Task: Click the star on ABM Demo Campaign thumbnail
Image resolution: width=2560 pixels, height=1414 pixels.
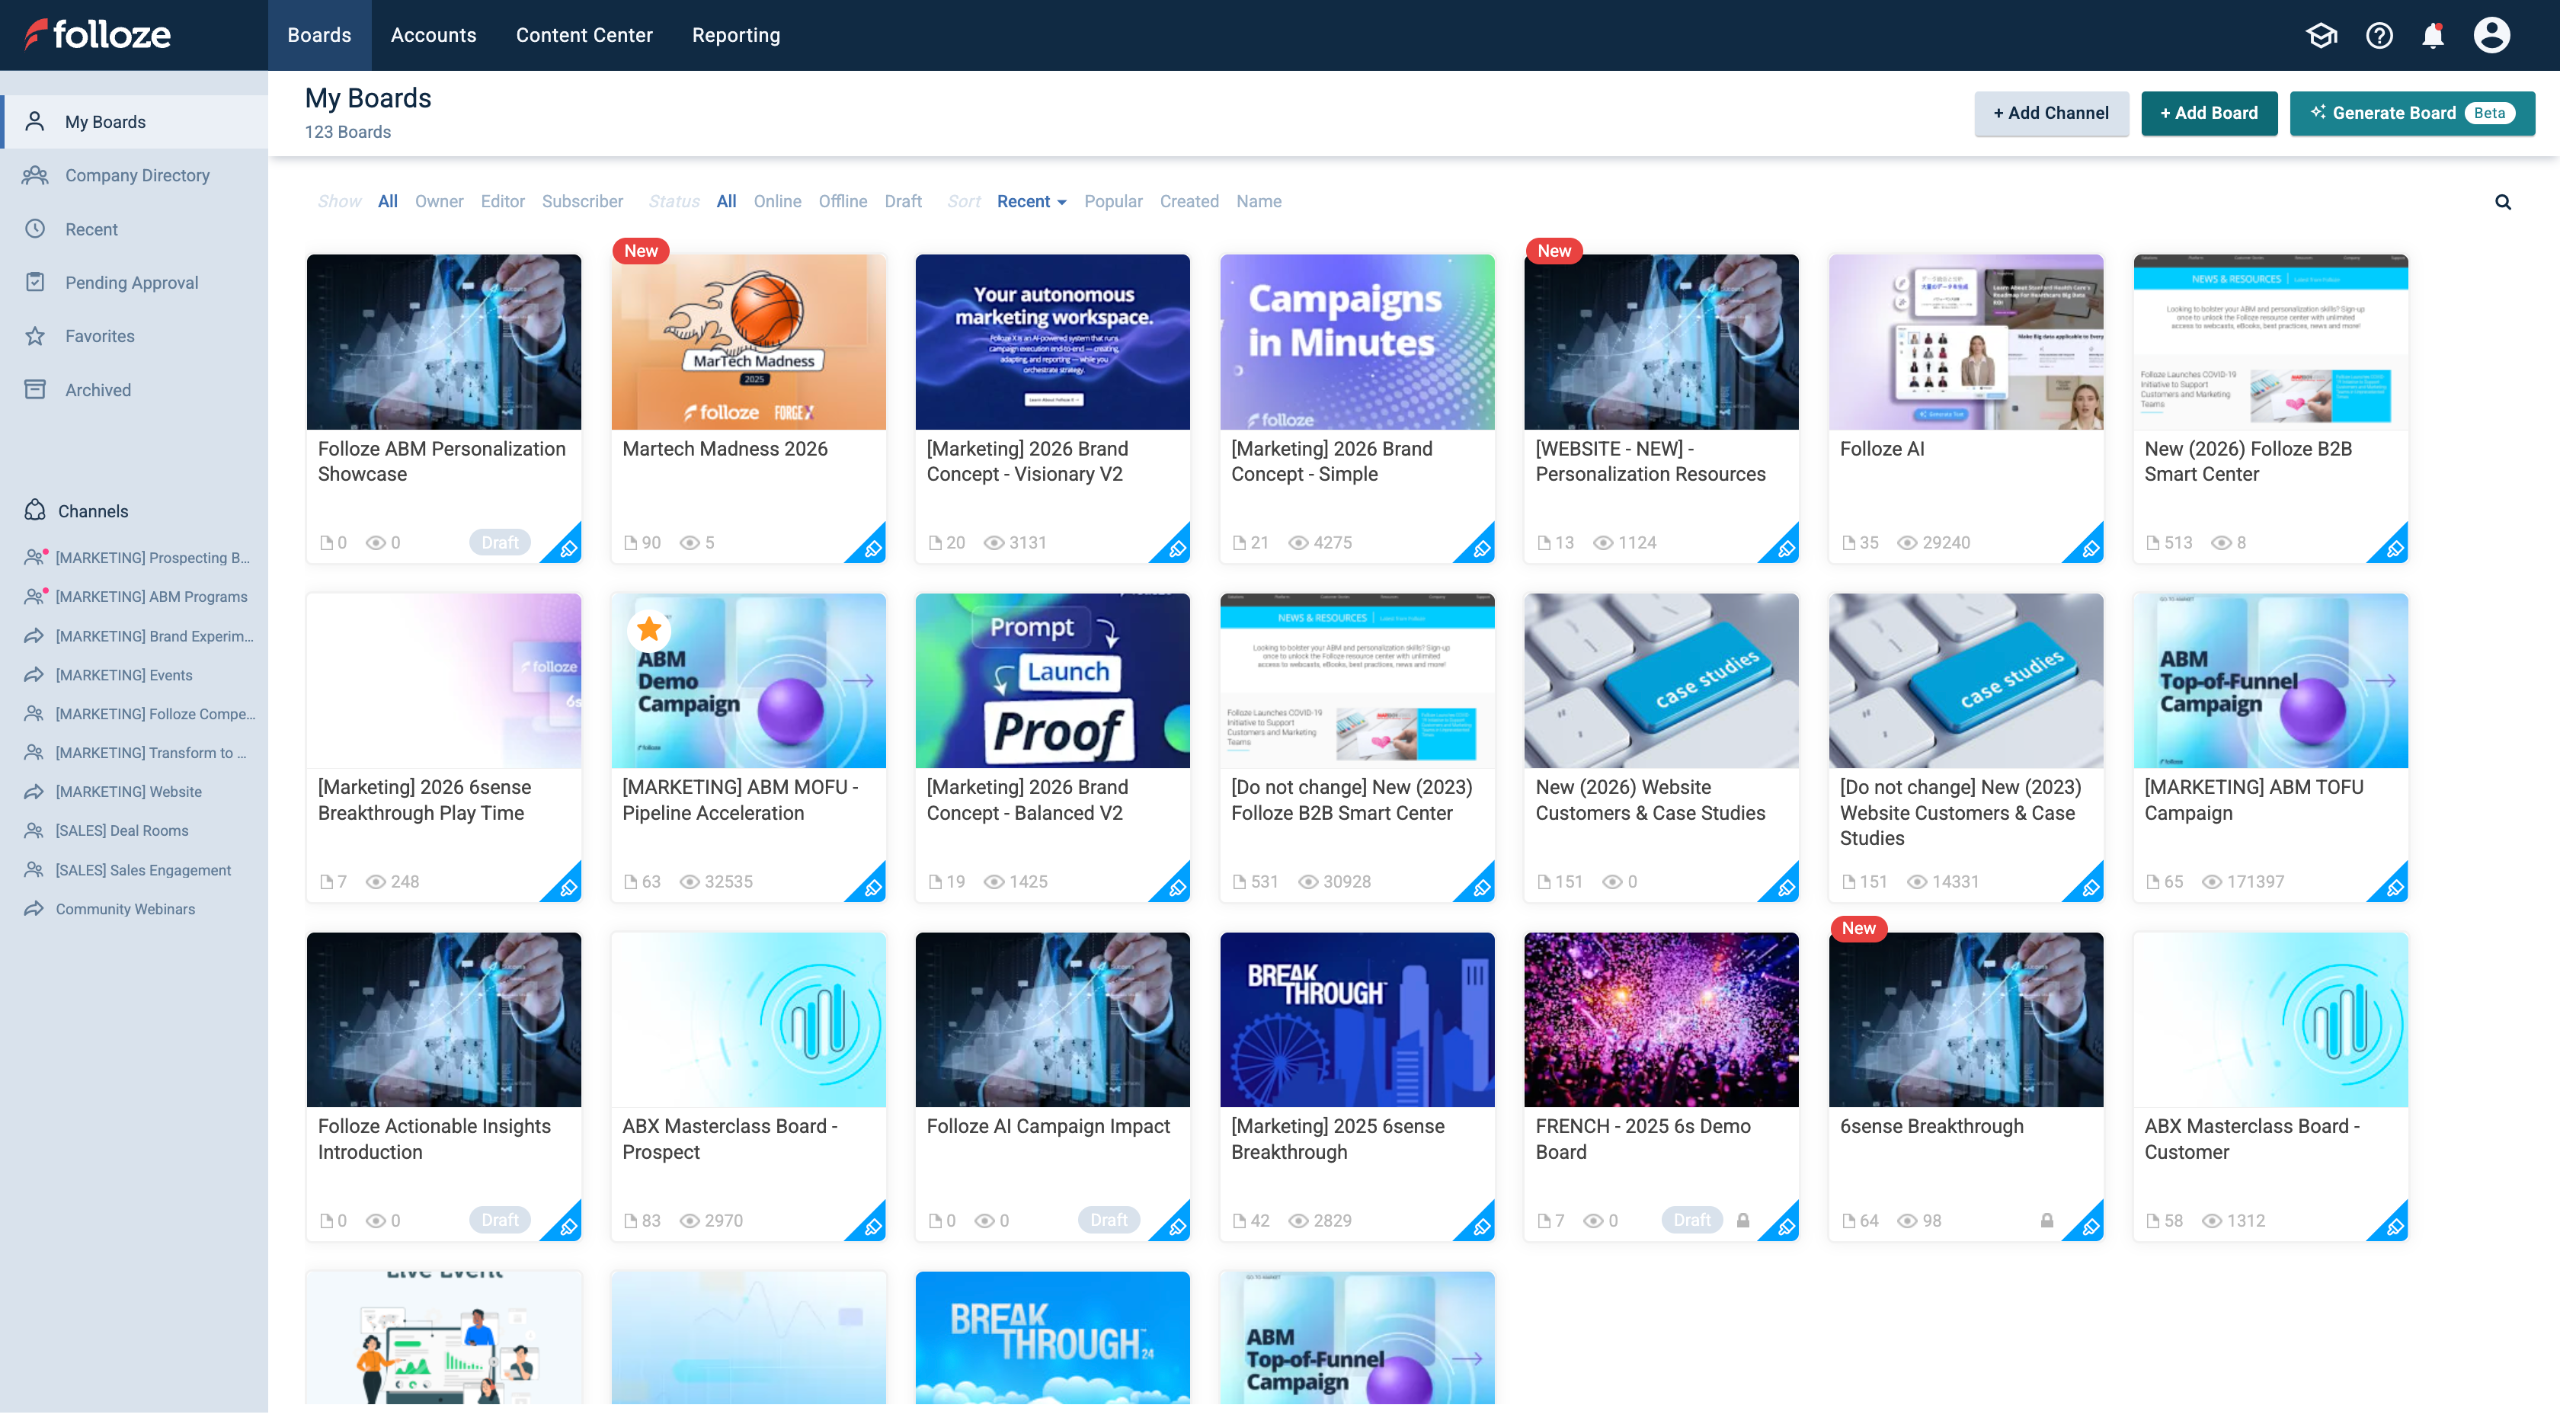Action: coord(649,629)
